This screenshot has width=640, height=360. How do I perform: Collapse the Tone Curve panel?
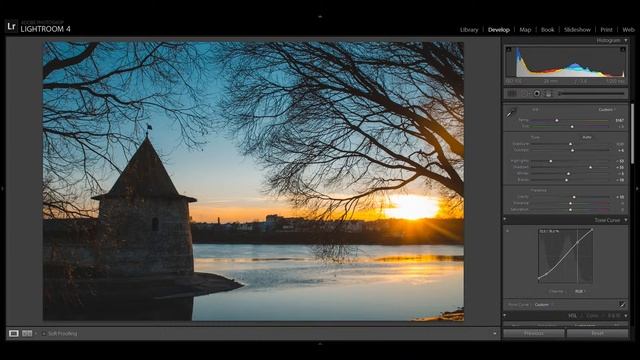626,220
